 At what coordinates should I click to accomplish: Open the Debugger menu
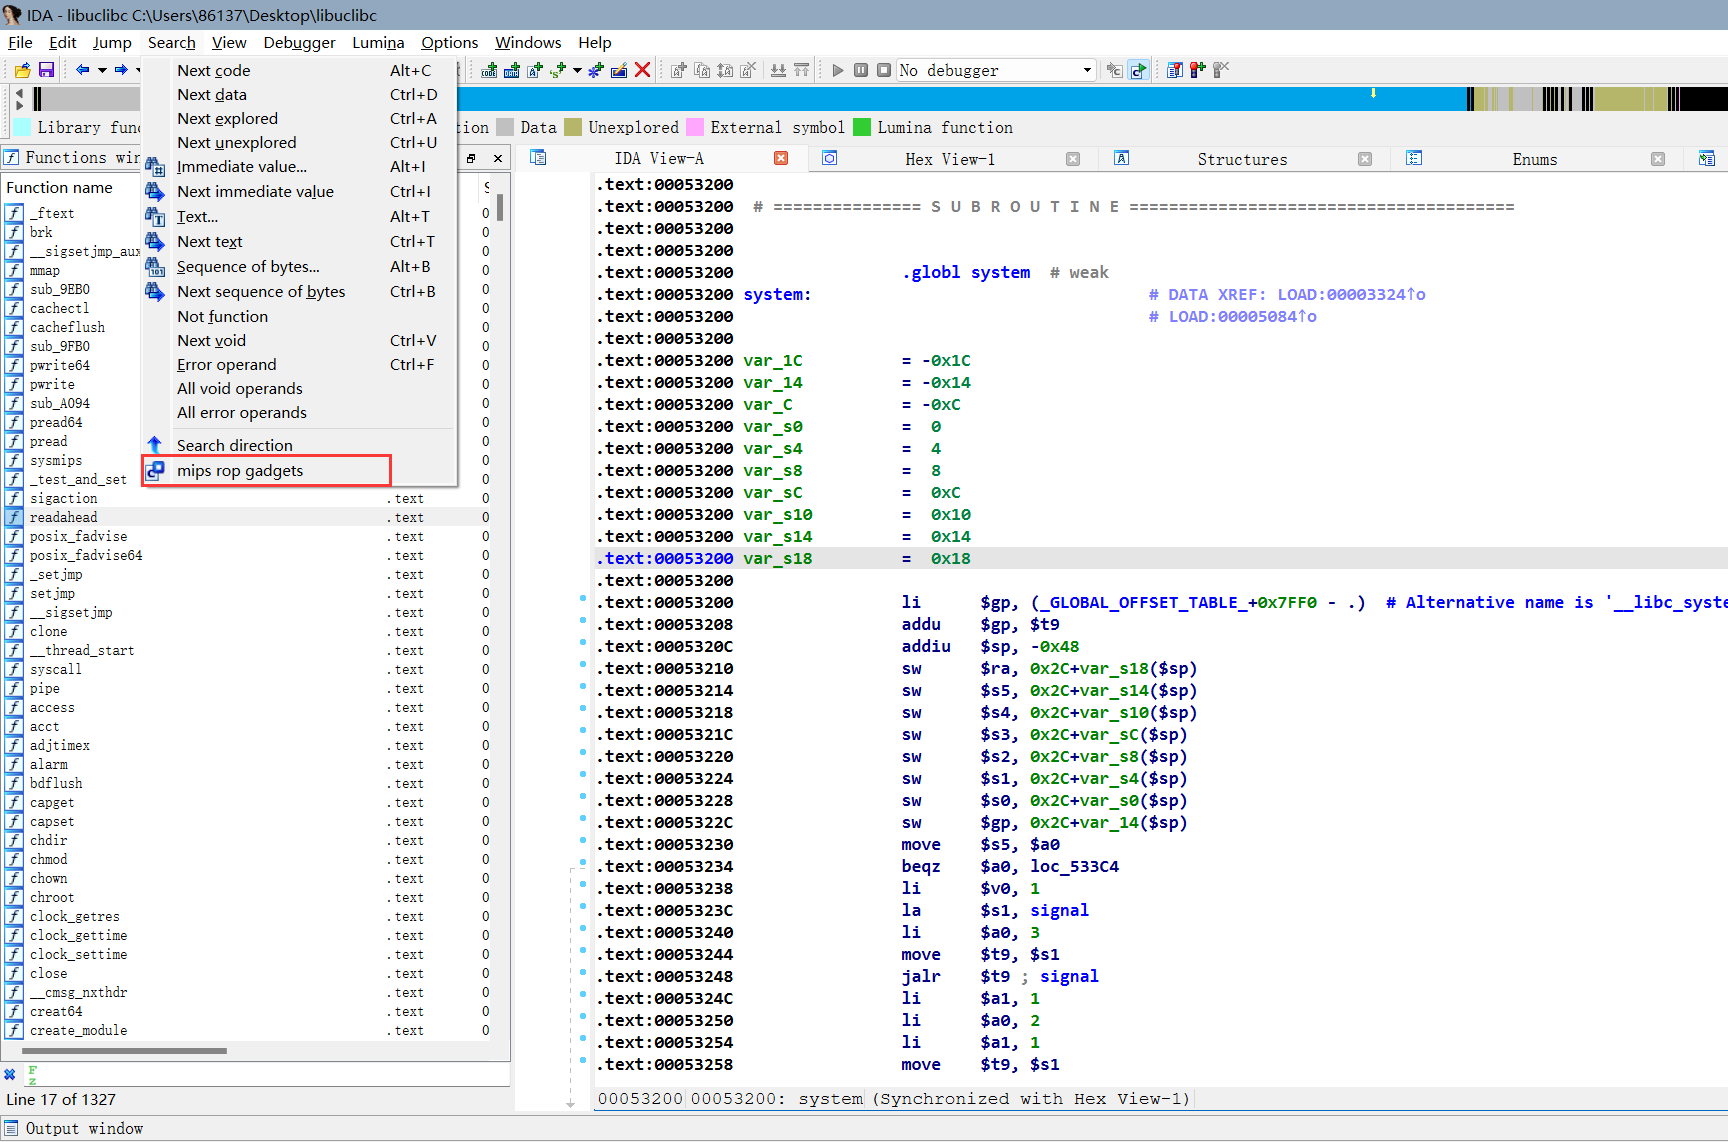click(x=299, y=42)
